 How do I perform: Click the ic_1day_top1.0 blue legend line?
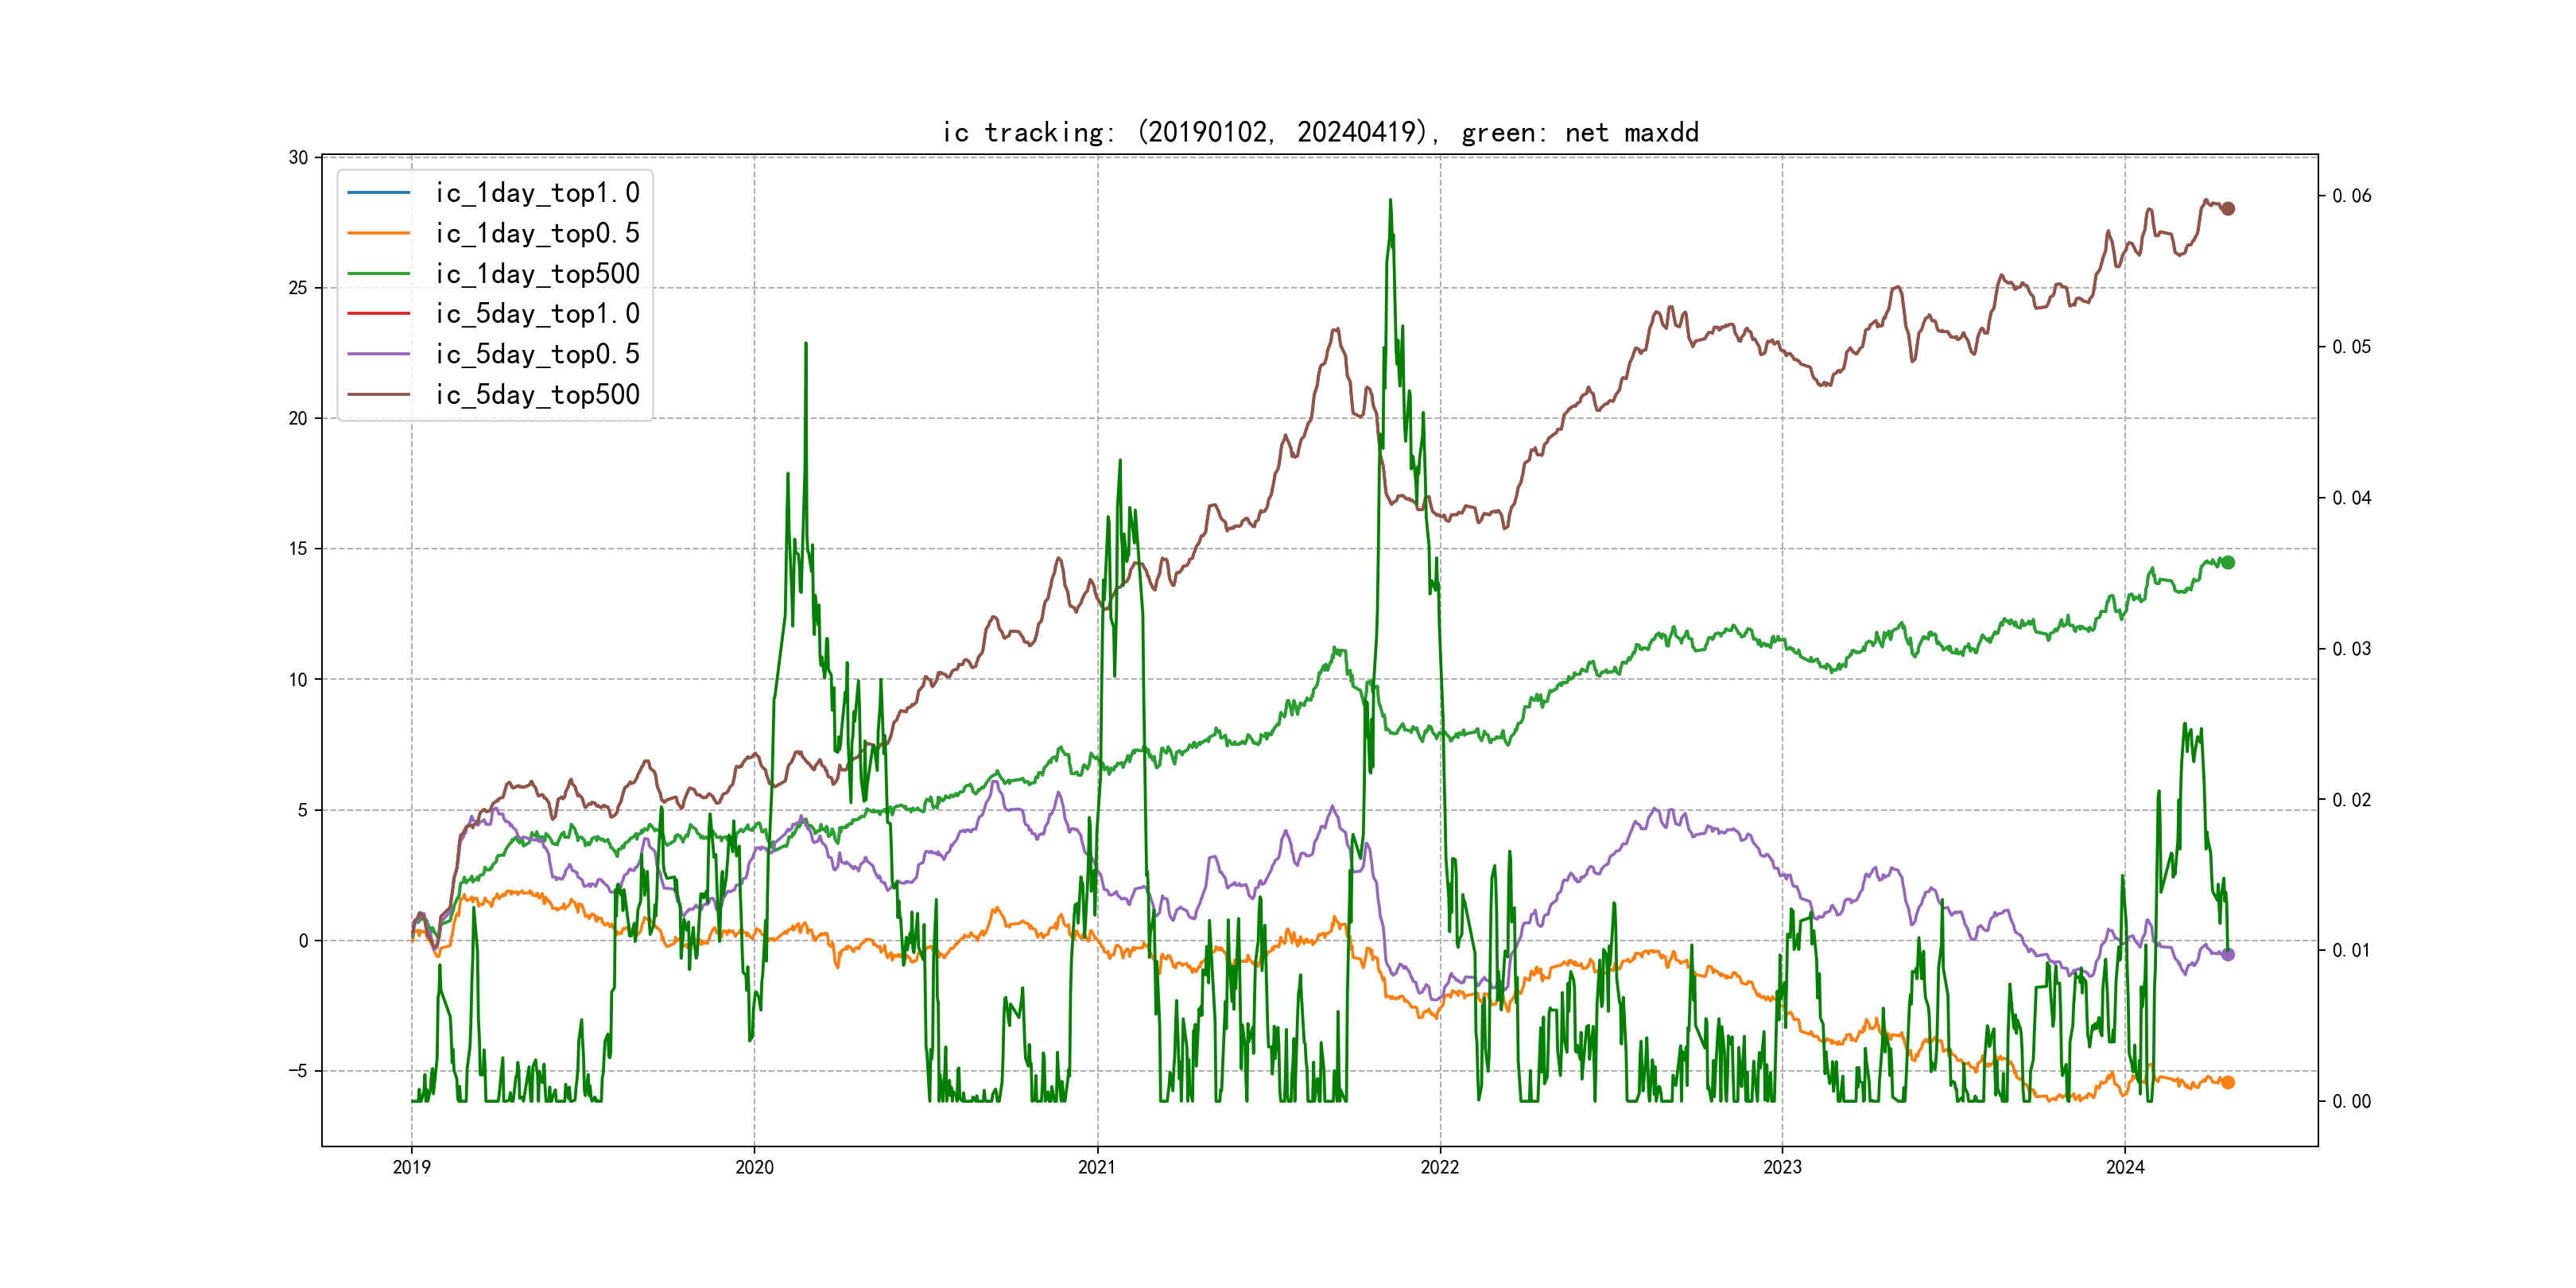tap(378, 192)
